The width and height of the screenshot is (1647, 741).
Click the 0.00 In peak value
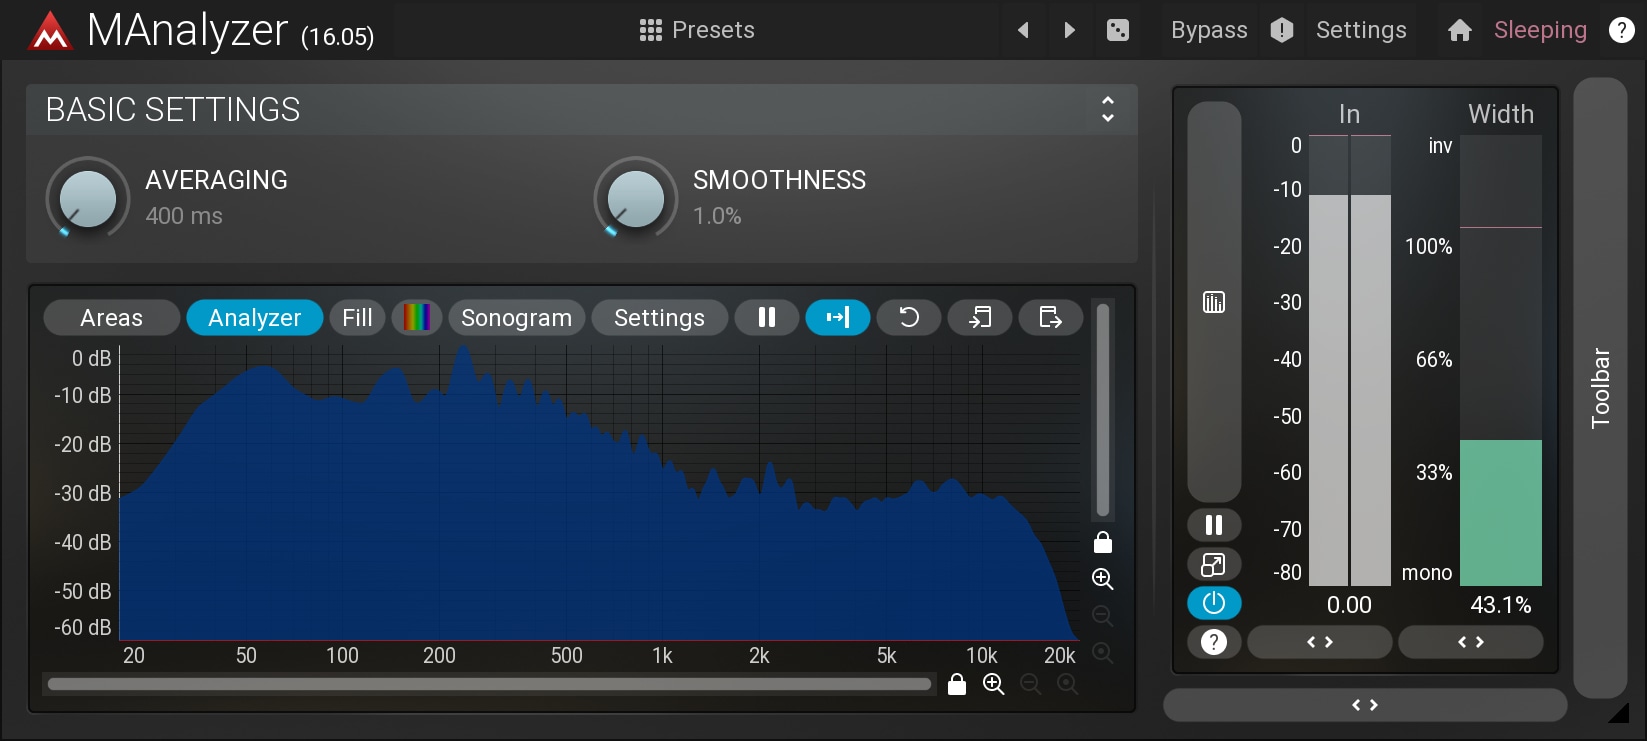point(1349,605)
